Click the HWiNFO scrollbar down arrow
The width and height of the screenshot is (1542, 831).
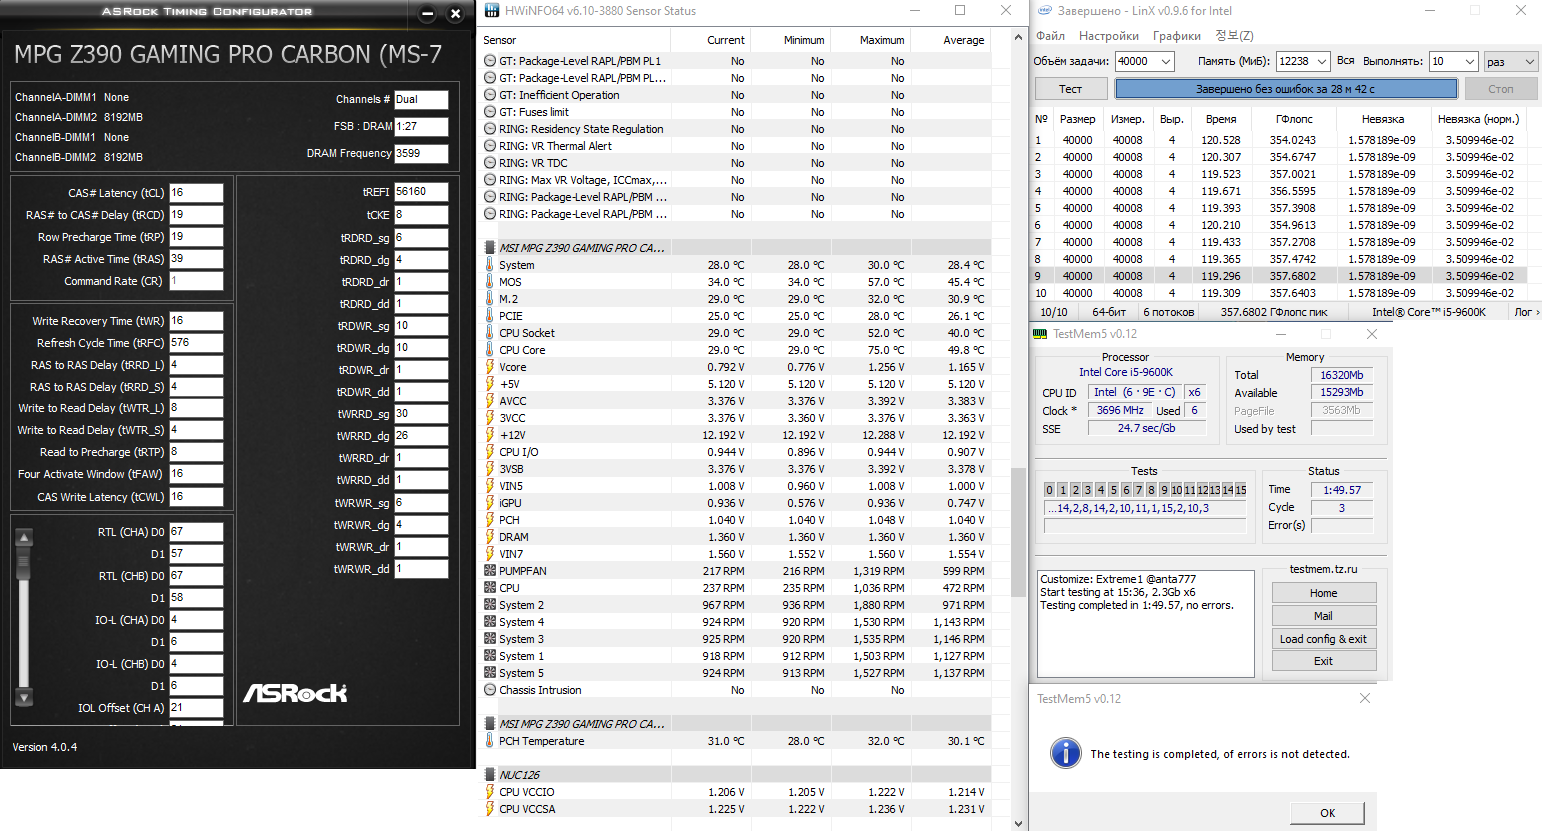[x=1019, y=824]
